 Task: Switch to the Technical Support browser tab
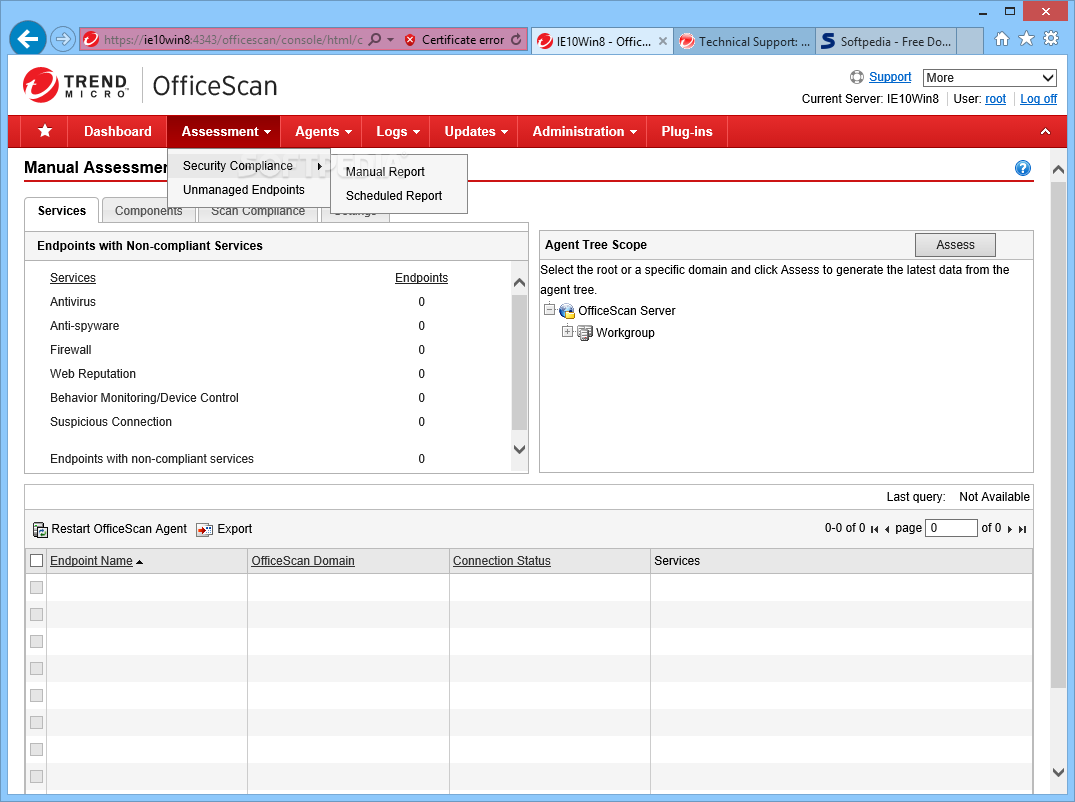click(745, 42)
